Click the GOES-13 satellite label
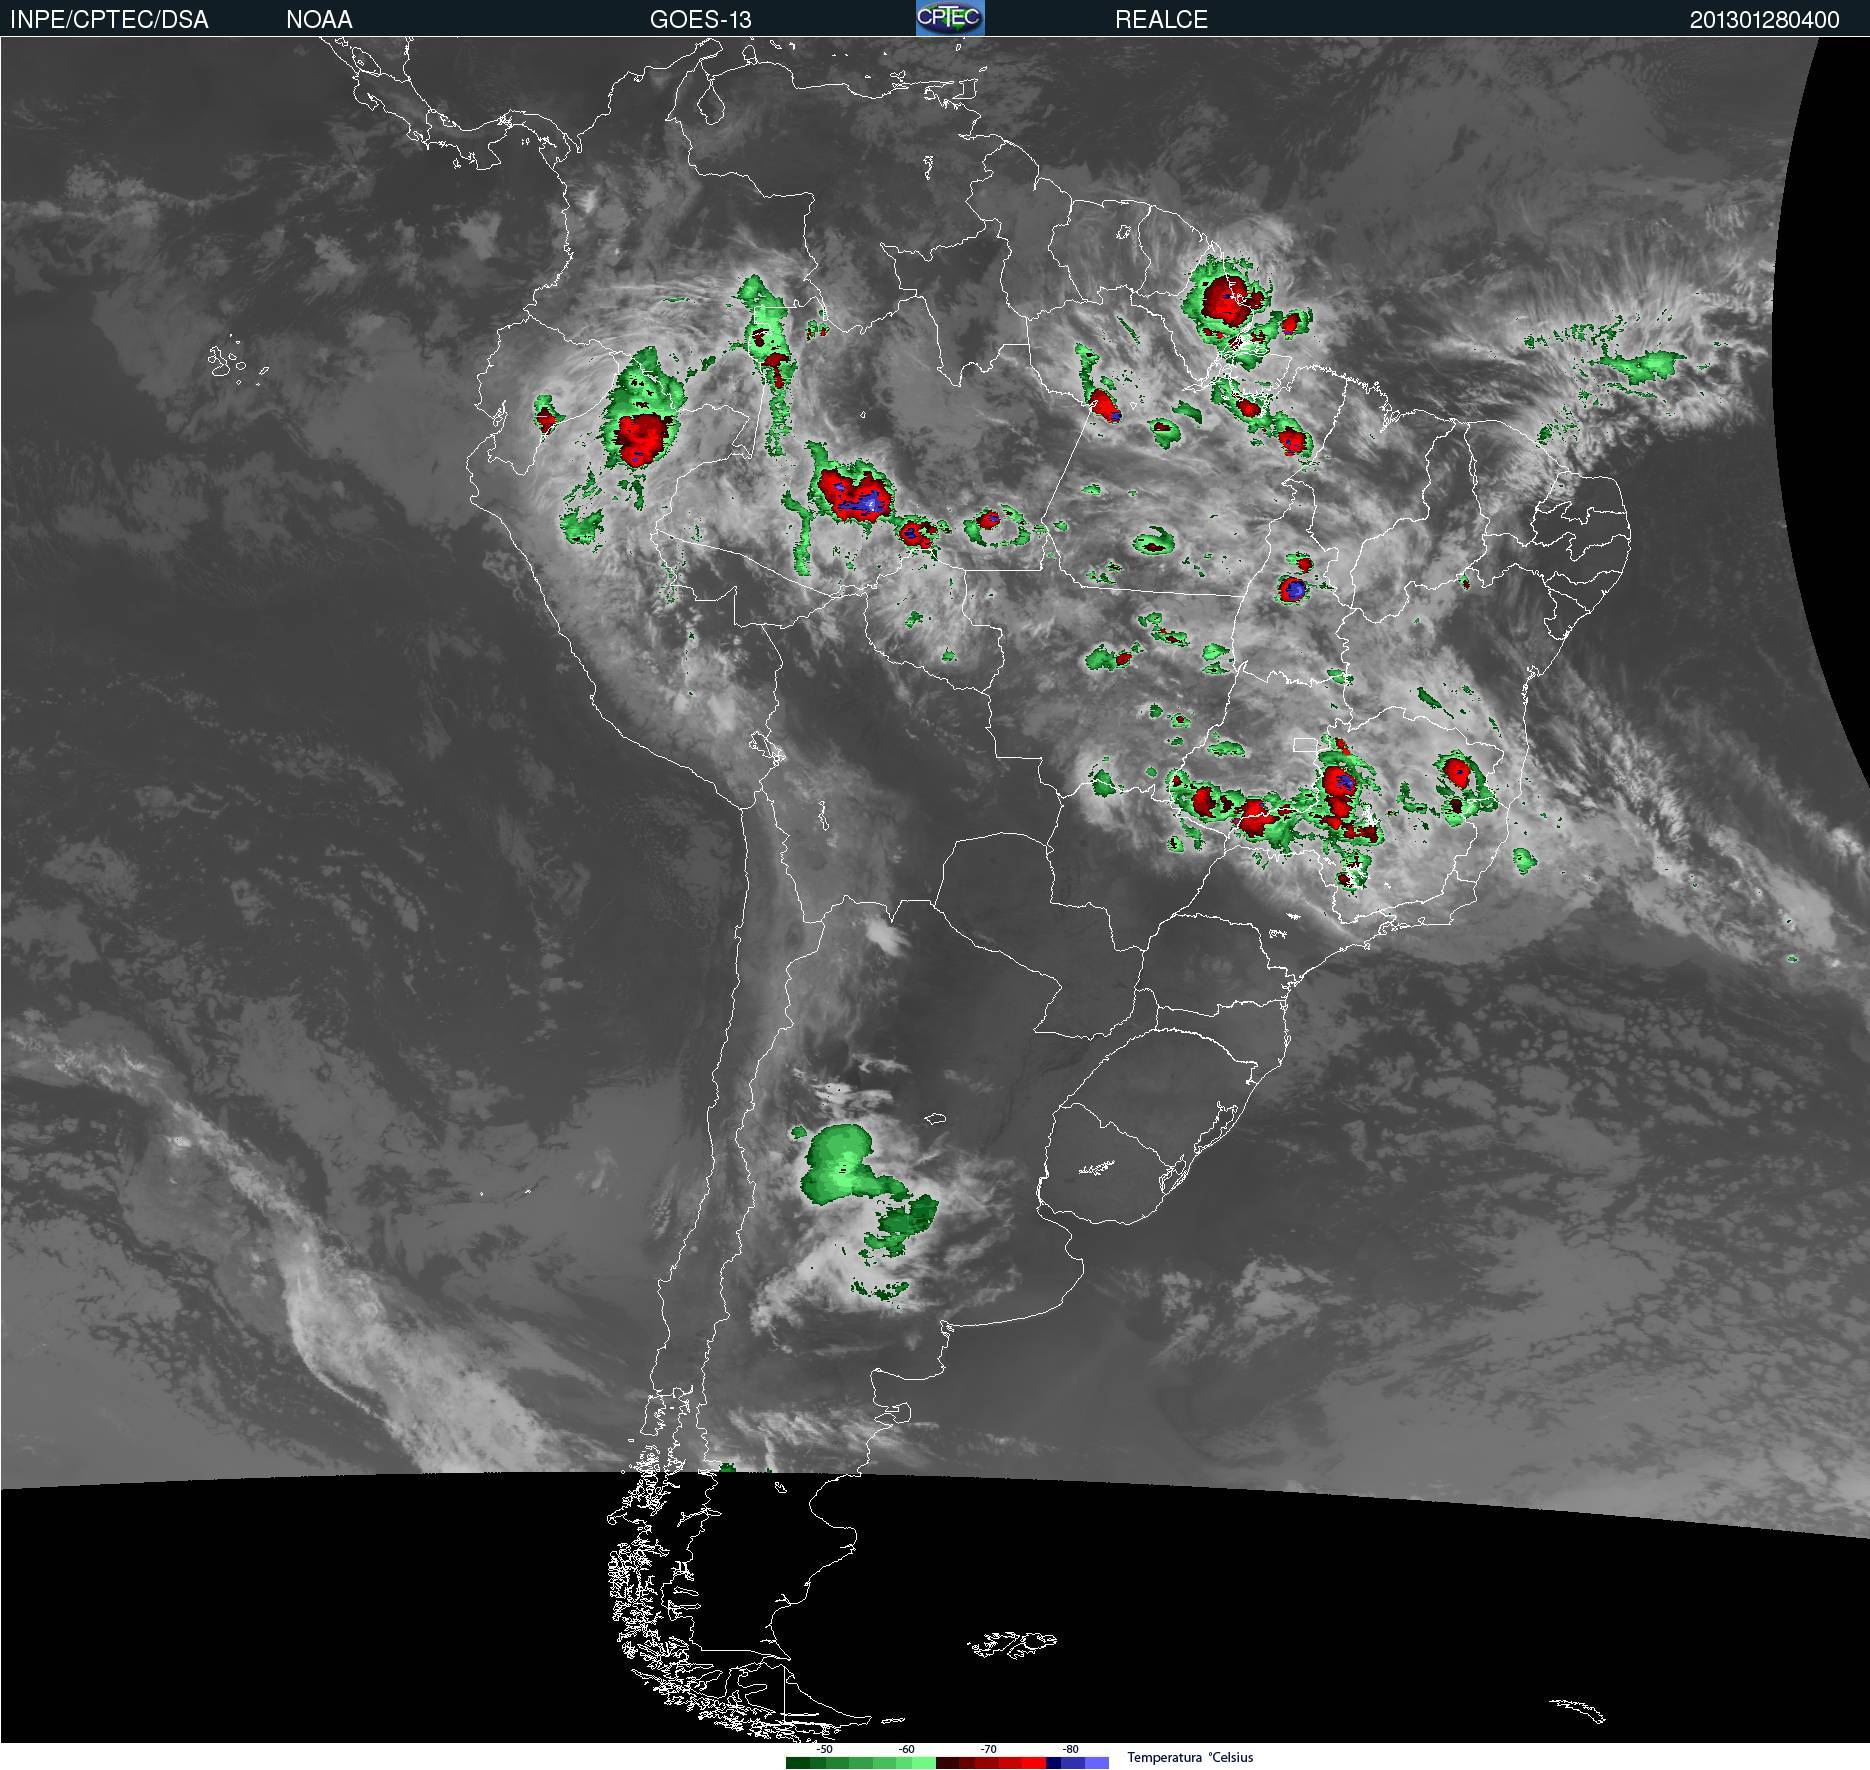This screenshot has width=1870, height=1770. coord(700,19)
